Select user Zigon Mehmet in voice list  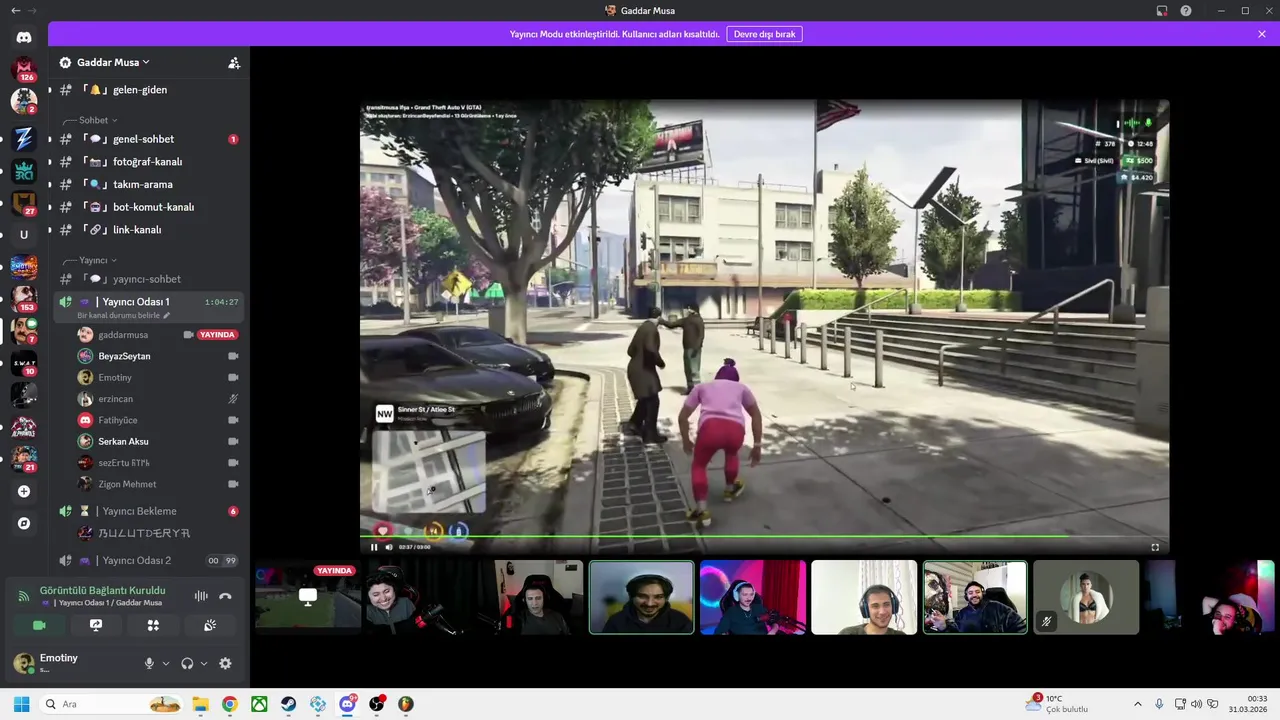tap(158, 484)
